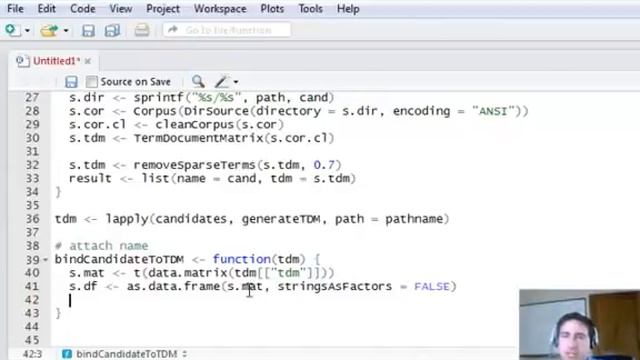Open the New File dropdown arrow

[27, 31]
